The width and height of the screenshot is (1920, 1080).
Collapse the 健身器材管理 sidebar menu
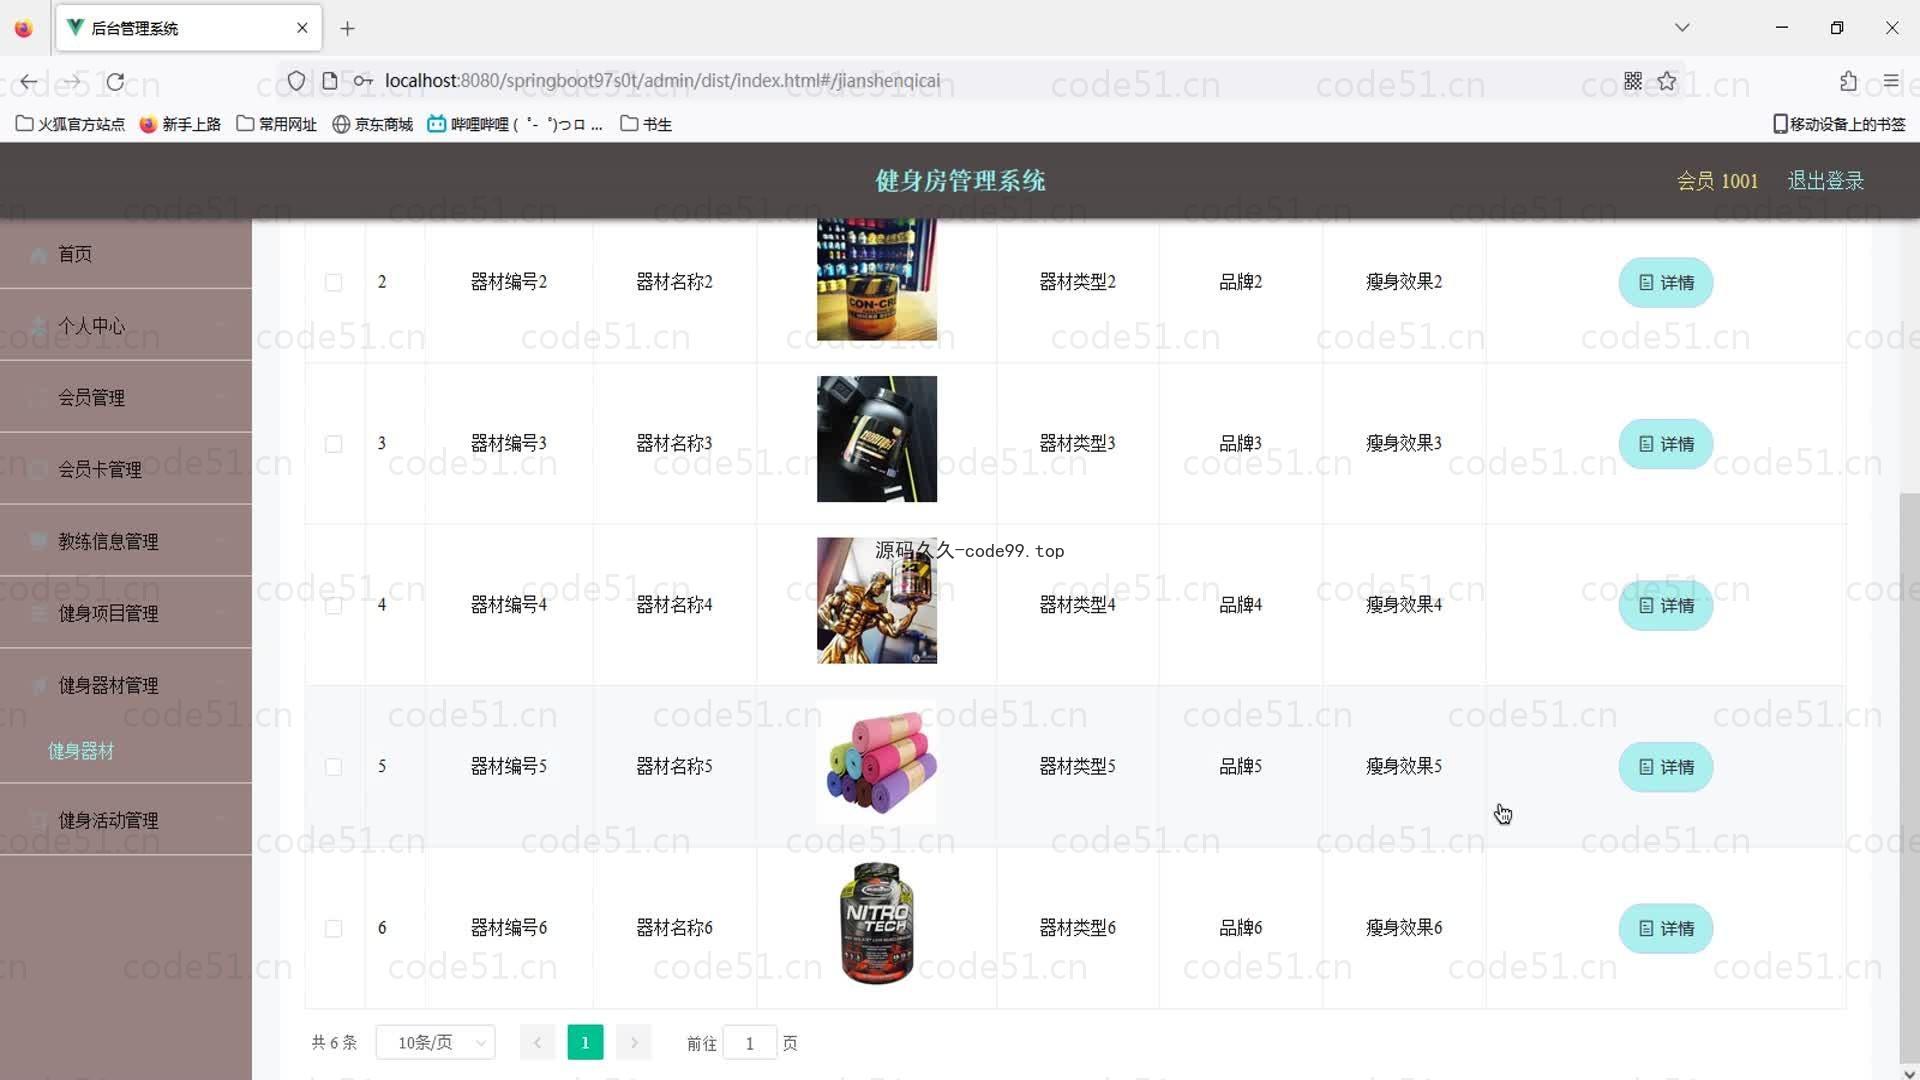[126, 686]
